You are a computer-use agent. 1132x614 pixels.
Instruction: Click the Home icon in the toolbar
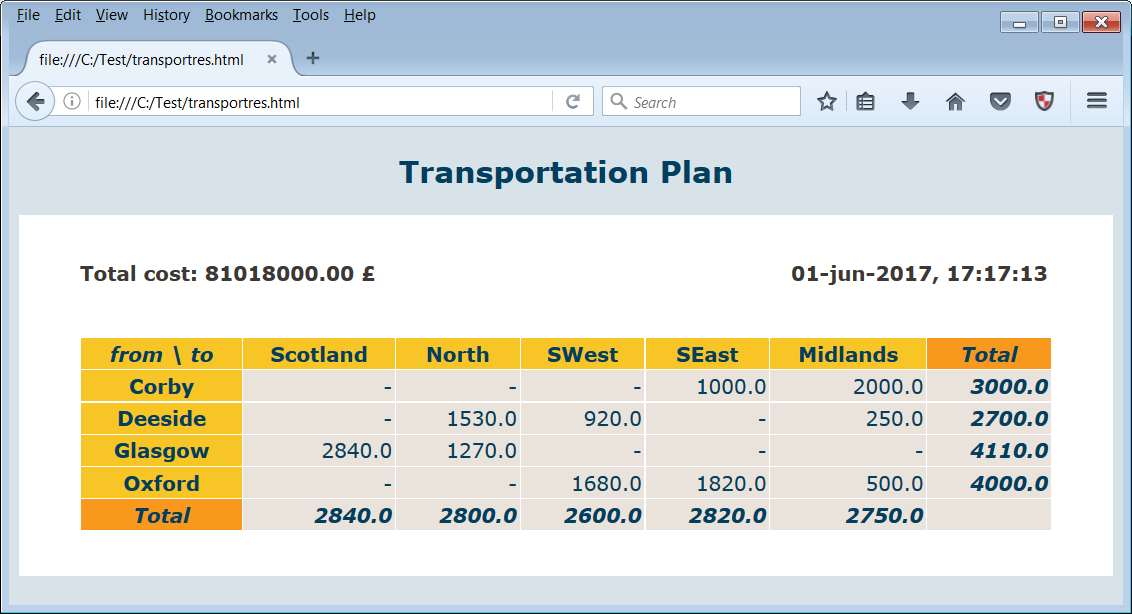pyautogui.click(x=954, y=101)
